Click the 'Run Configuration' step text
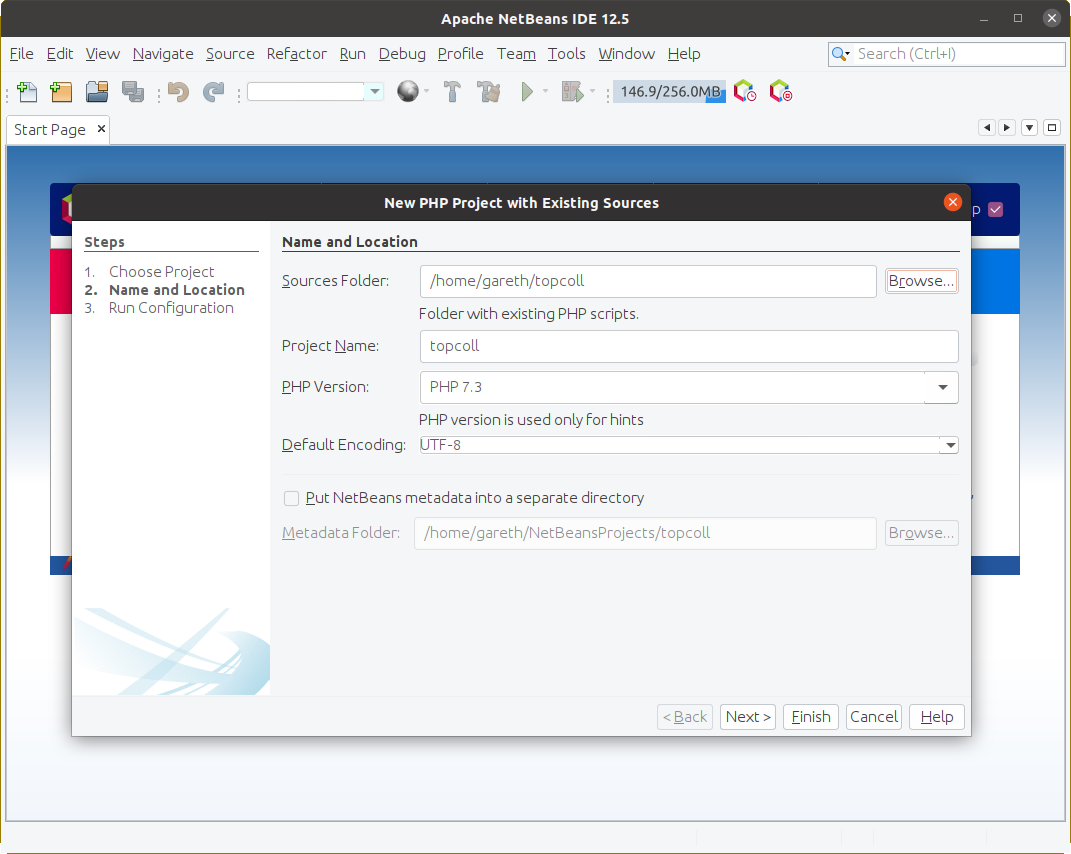The height and width of the screenshot is (854, 1071). [171, 308]
